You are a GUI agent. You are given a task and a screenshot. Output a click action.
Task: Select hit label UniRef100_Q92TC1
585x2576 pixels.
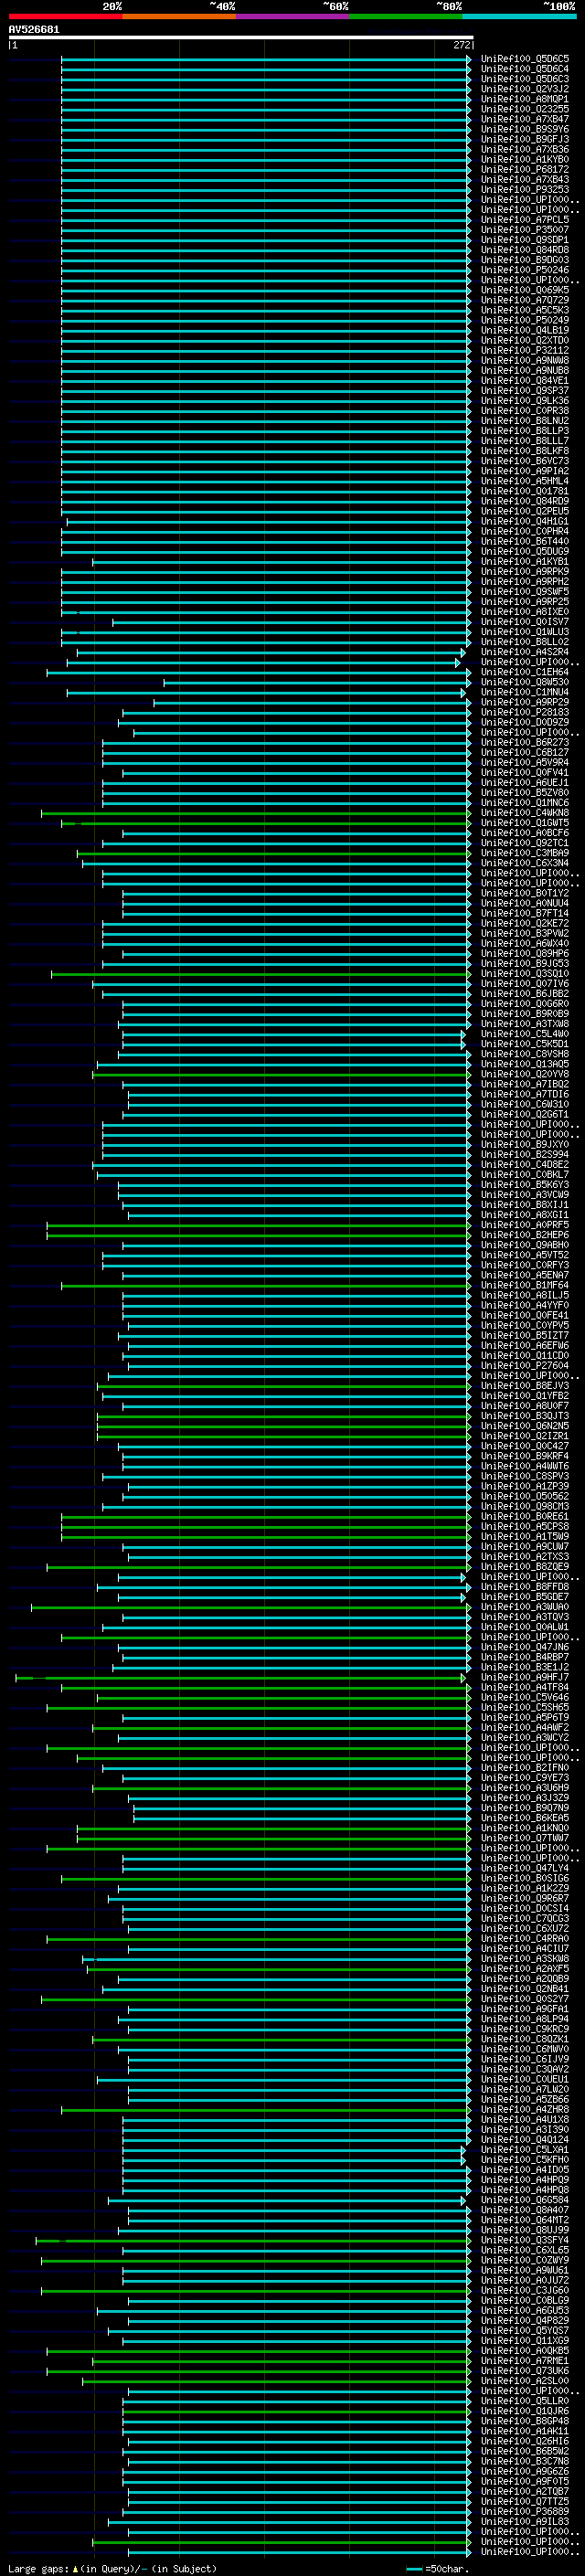(524, 843)
